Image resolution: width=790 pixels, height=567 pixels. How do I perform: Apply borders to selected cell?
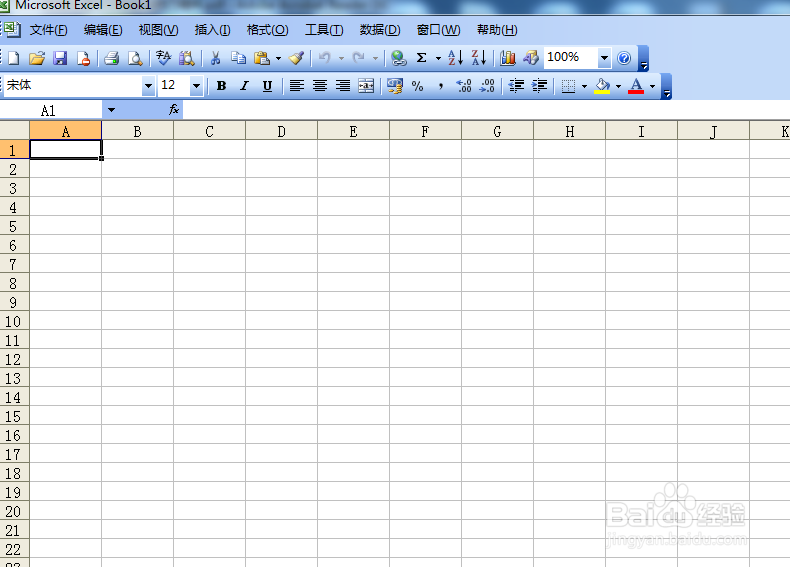(x=568, y=86)
